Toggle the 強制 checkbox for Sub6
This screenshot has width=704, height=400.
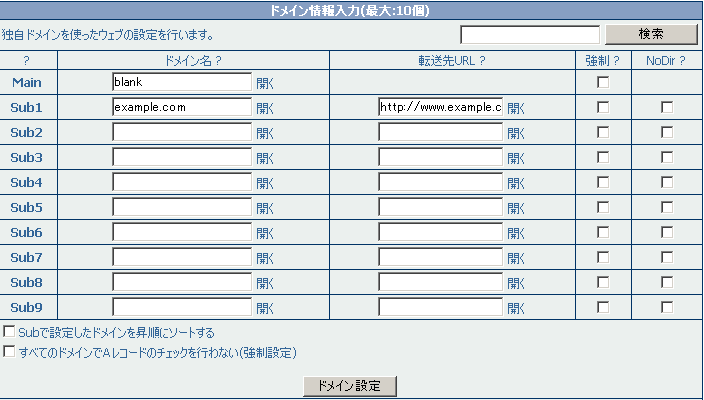point(603,233)
